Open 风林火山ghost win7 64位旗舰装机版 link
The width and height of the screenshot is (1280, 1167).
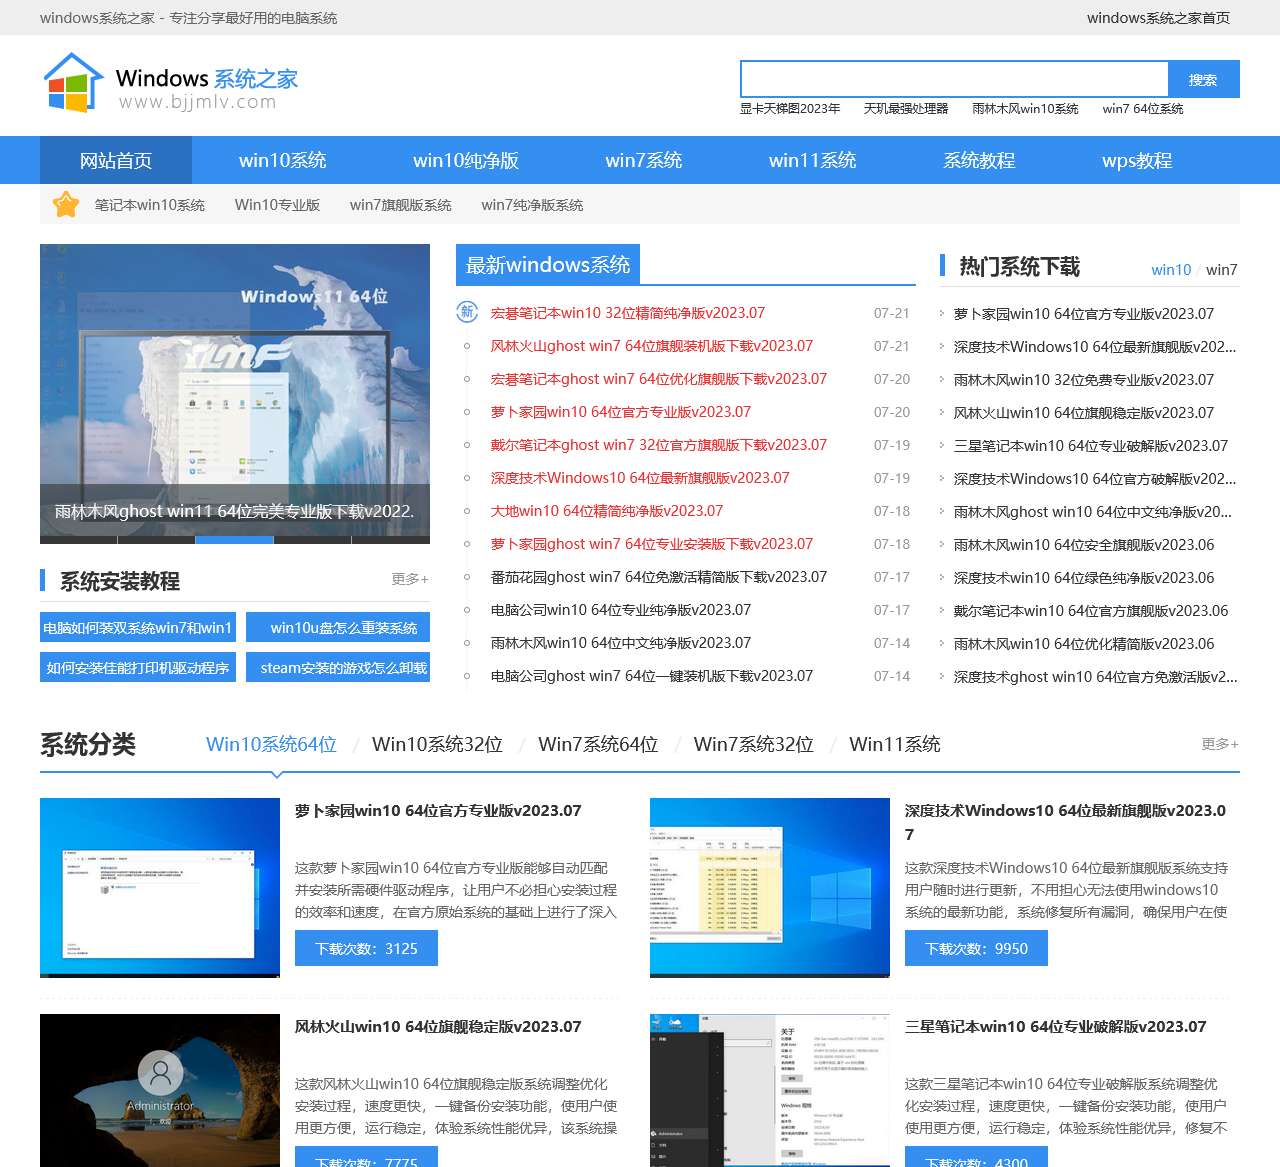pyautogui.click(x=652, y=346)
